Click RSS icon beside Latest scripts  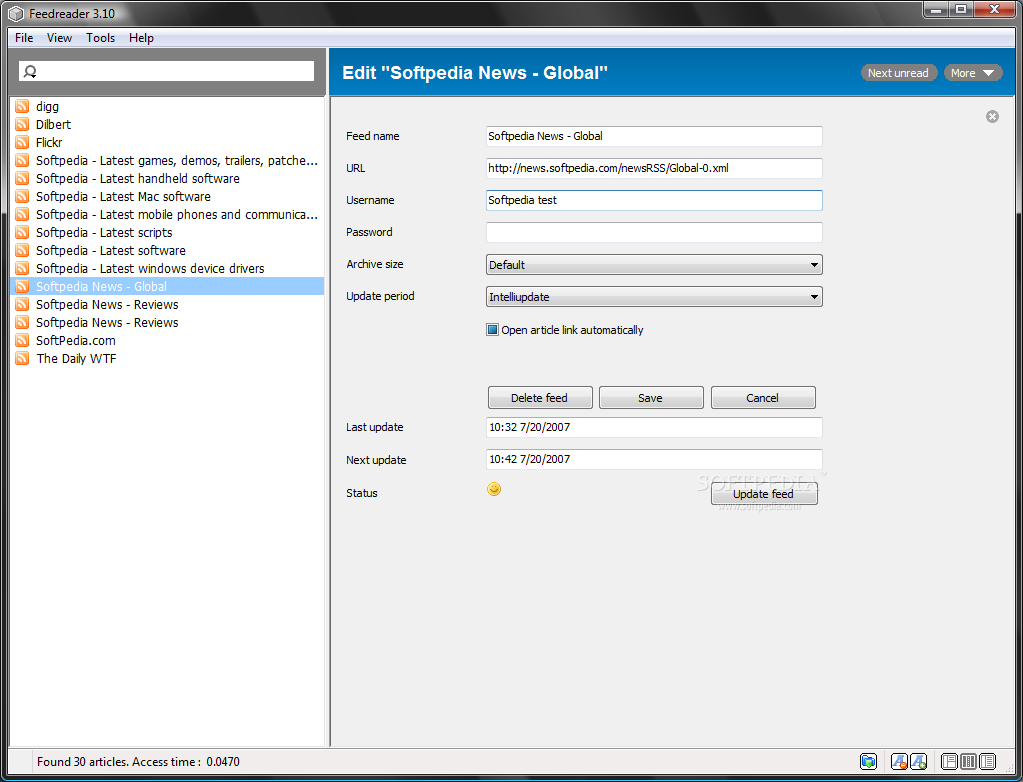(22, 232)
